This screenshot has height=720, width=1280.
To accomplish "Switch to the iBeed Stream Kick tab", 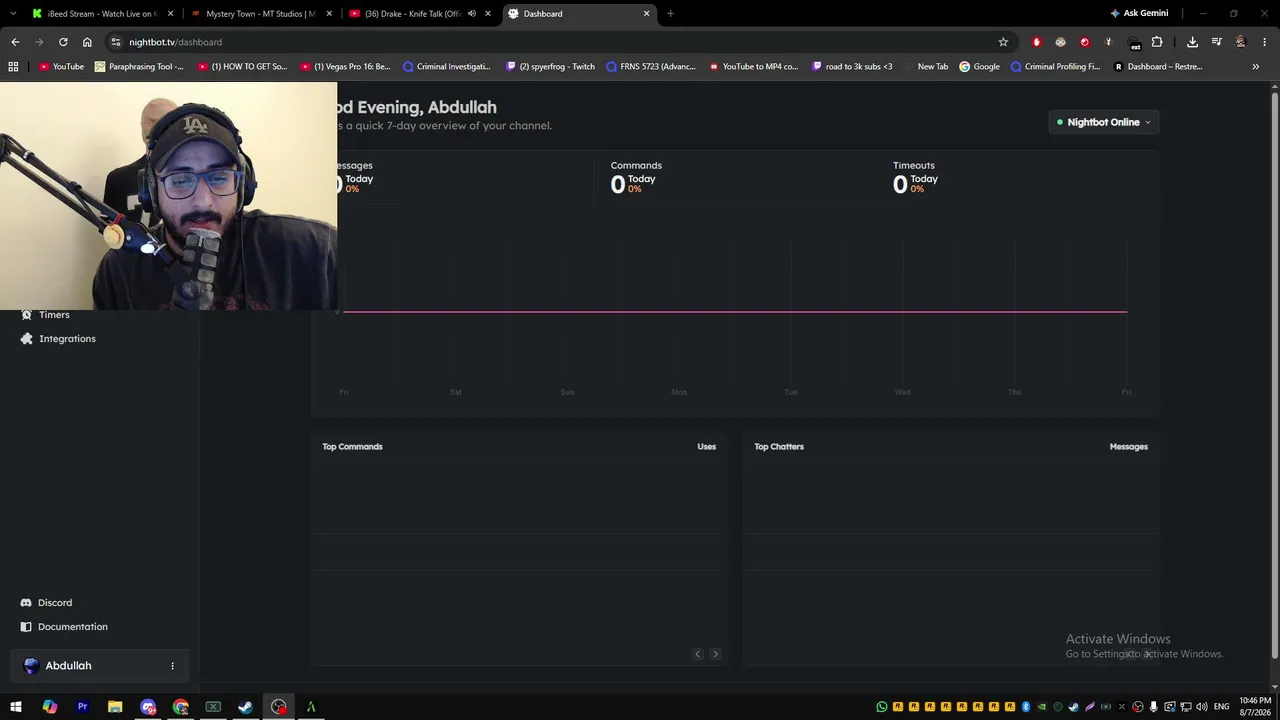I will click(x=101, y=14).
